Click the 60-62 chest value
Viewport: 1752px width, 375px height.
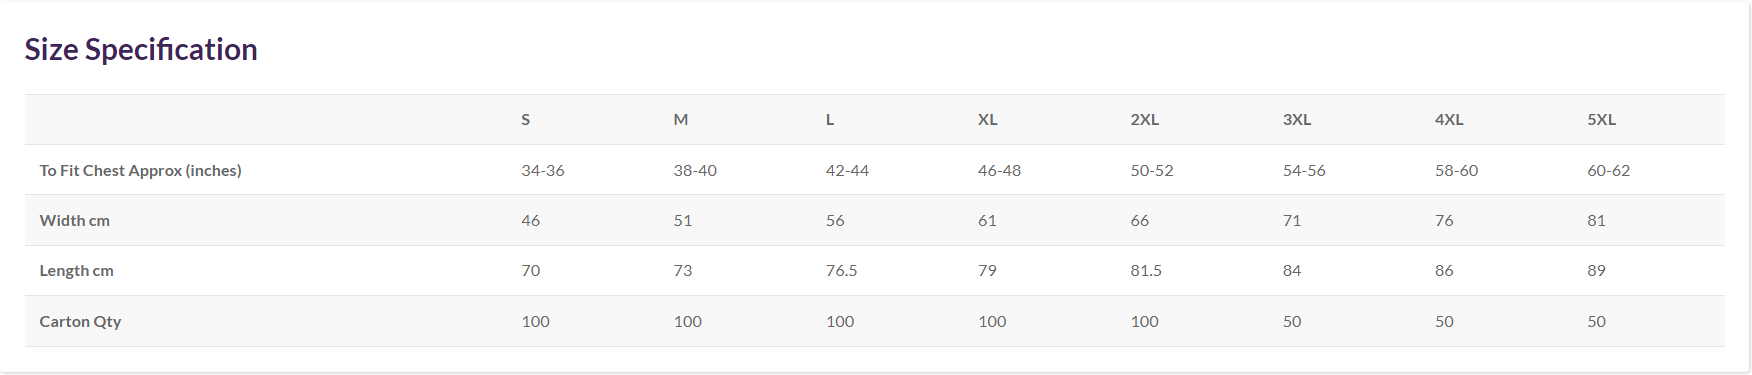pyautogui.click(x=1609, y=170)
